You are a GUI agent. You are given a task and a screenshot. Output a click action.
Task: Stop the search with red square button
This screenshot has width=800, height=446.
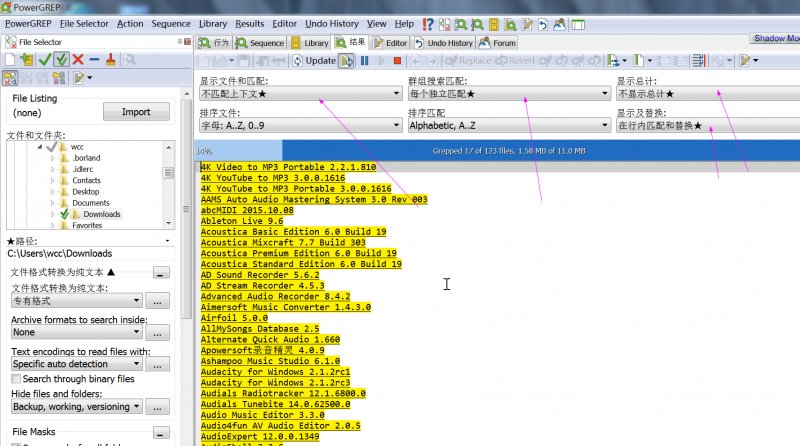click(x=397, y=61)
